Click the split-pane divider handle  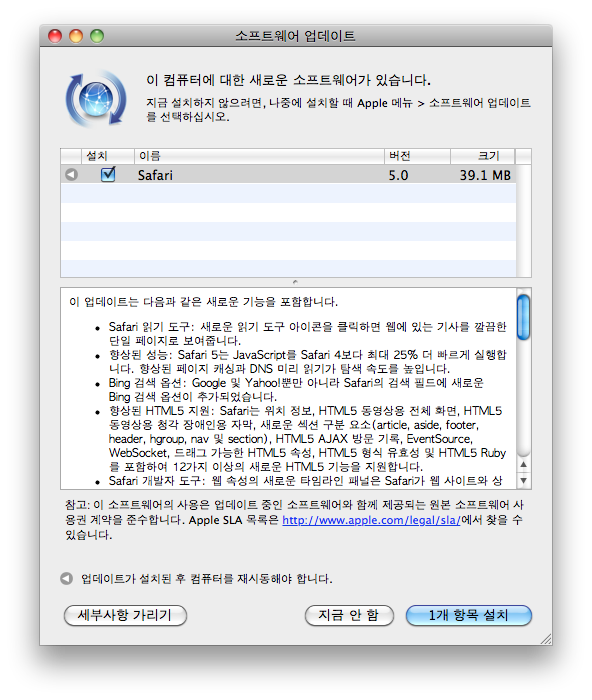click(295, 282)
